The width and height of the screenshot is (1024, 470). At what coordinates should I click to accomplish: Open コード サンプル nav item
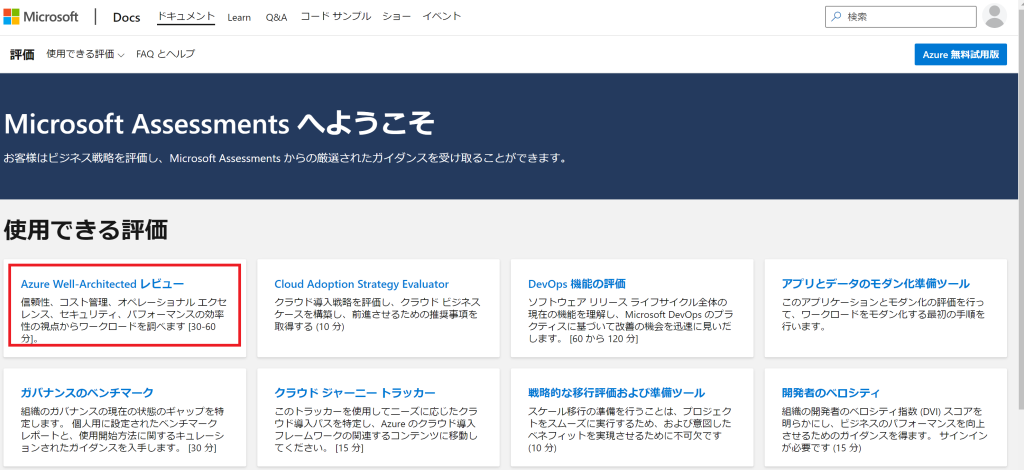coord(336,16)
